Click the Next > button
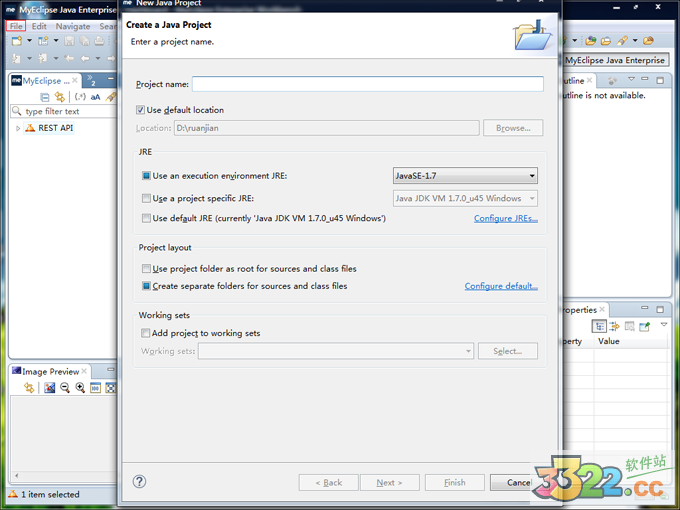 click(x=389, y=482)
